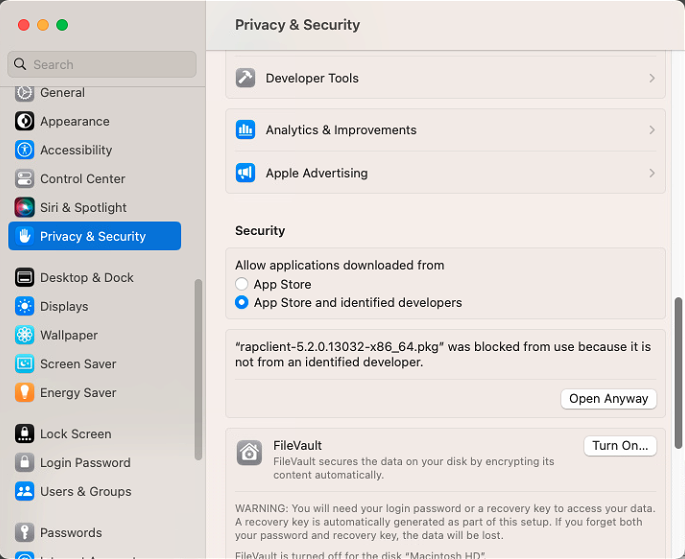Viewport: 685px width, 559px height.
Task: Click the Lock Screen icon
Action: [x=24, y=434]
